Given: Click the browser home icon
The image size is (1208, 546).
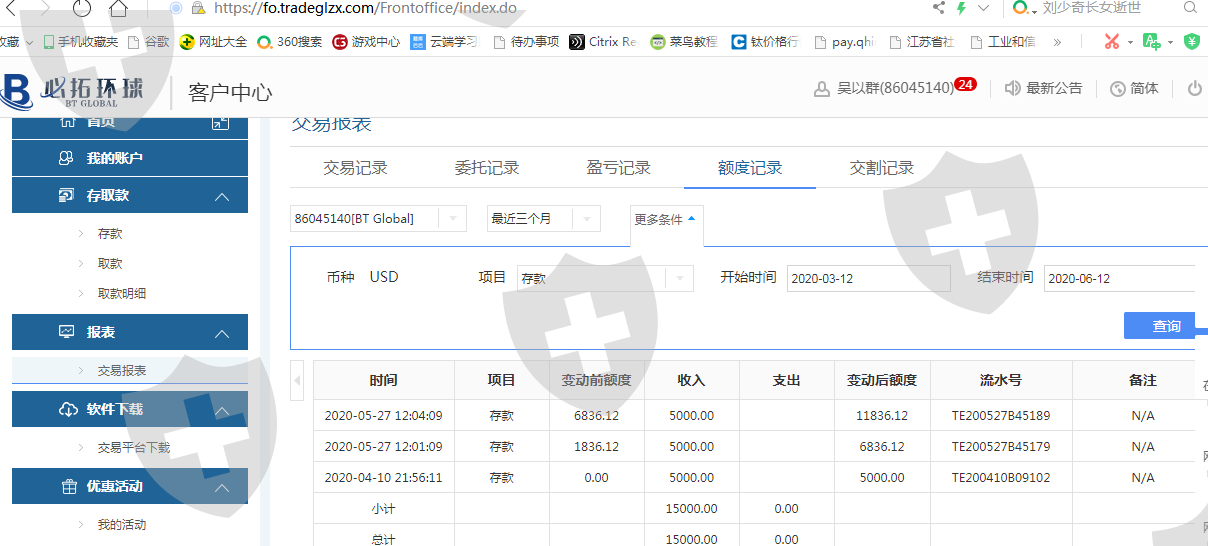Looking at the screenshot, I should point(119,9).
